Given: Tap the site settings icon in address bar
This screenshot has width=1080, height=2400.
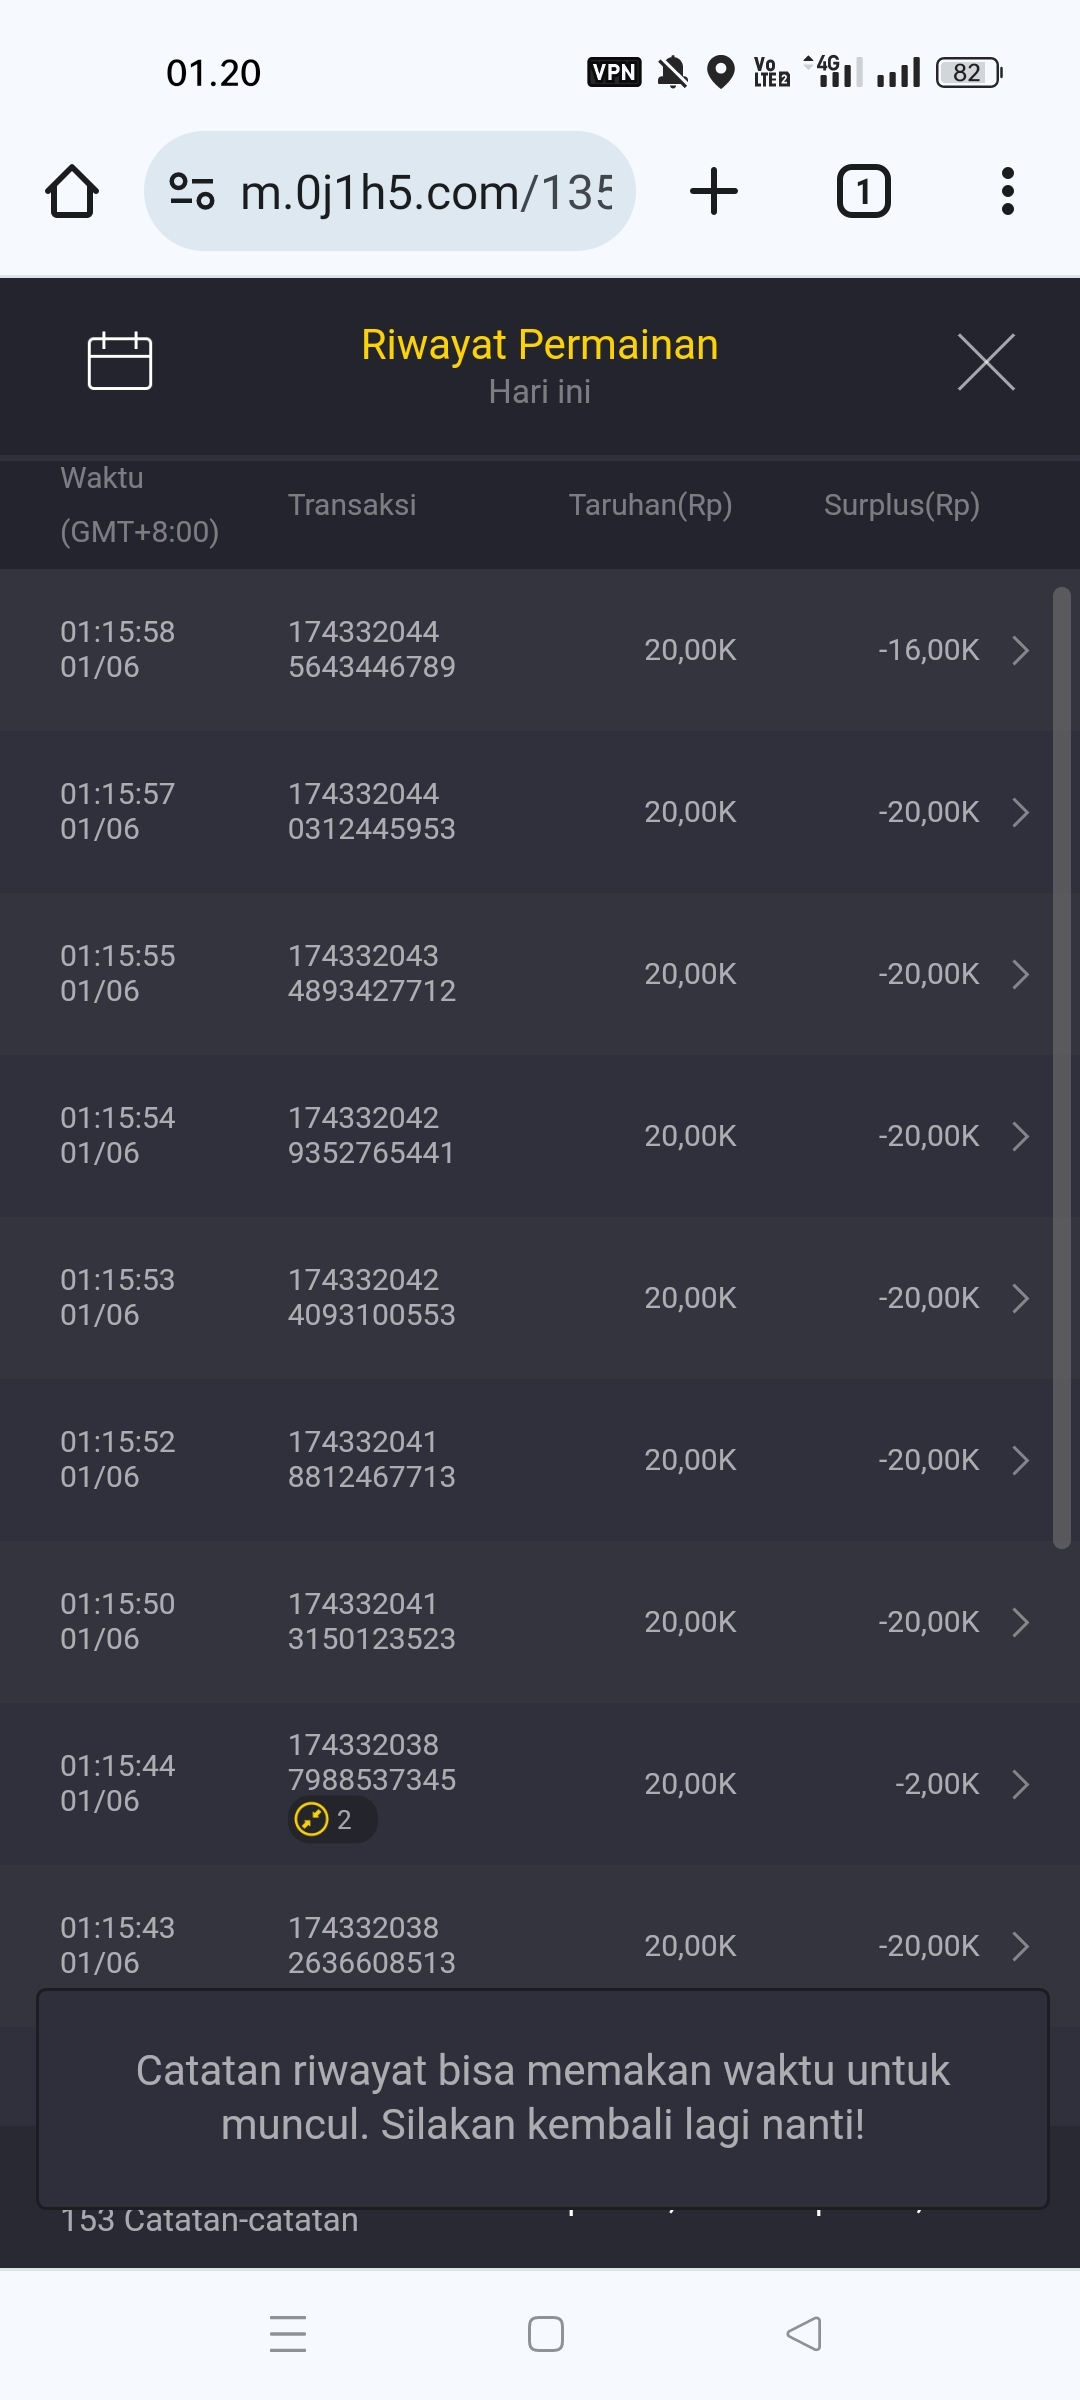Looking at the screenshot, I should tap(191, 191).
